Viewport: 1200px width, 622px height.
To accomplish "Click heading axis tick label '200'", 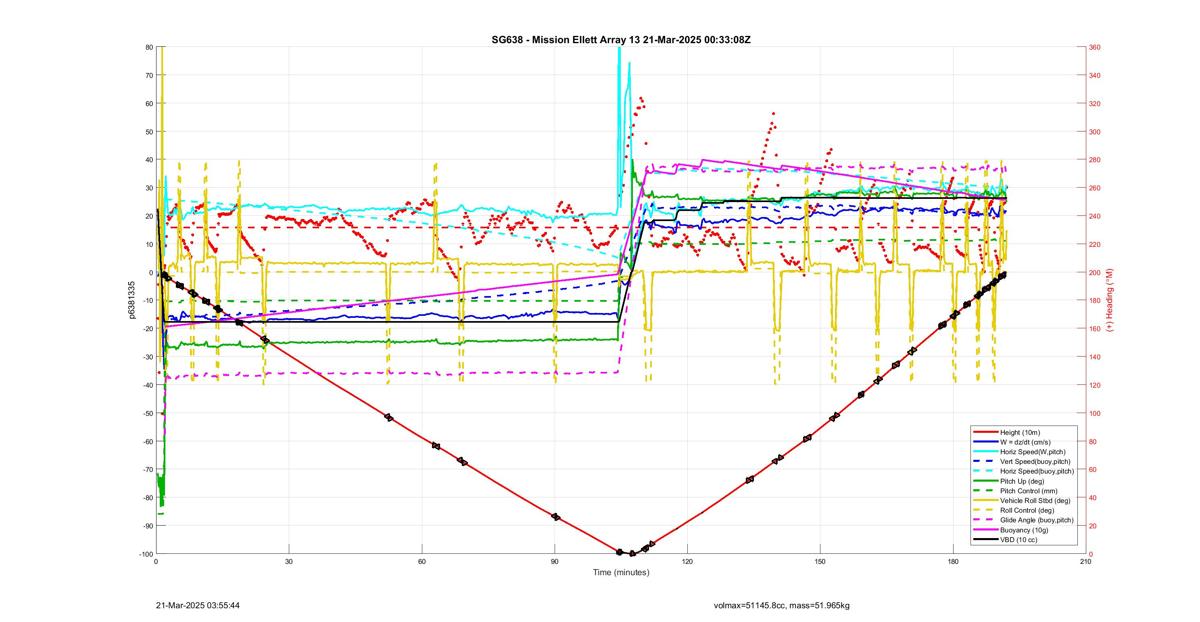I will (1094, 272).
